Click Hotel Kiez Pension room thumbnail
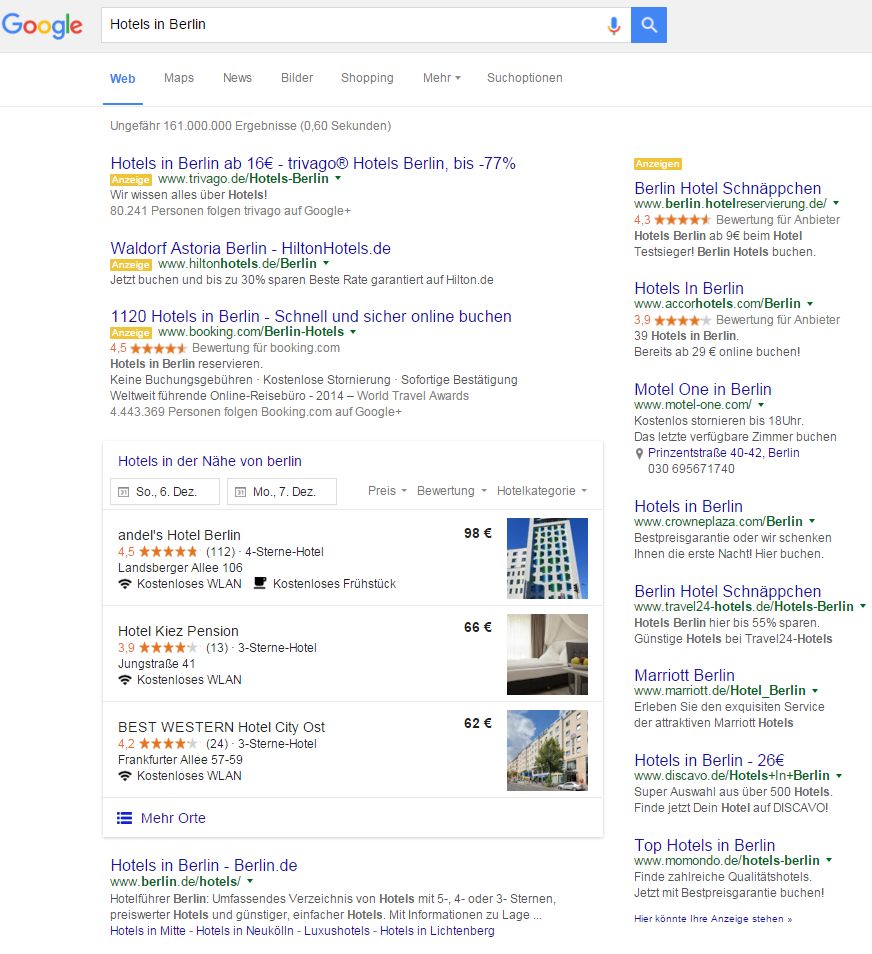The height and width of the screenshot is (954, 872). click(x=547, y=655)
